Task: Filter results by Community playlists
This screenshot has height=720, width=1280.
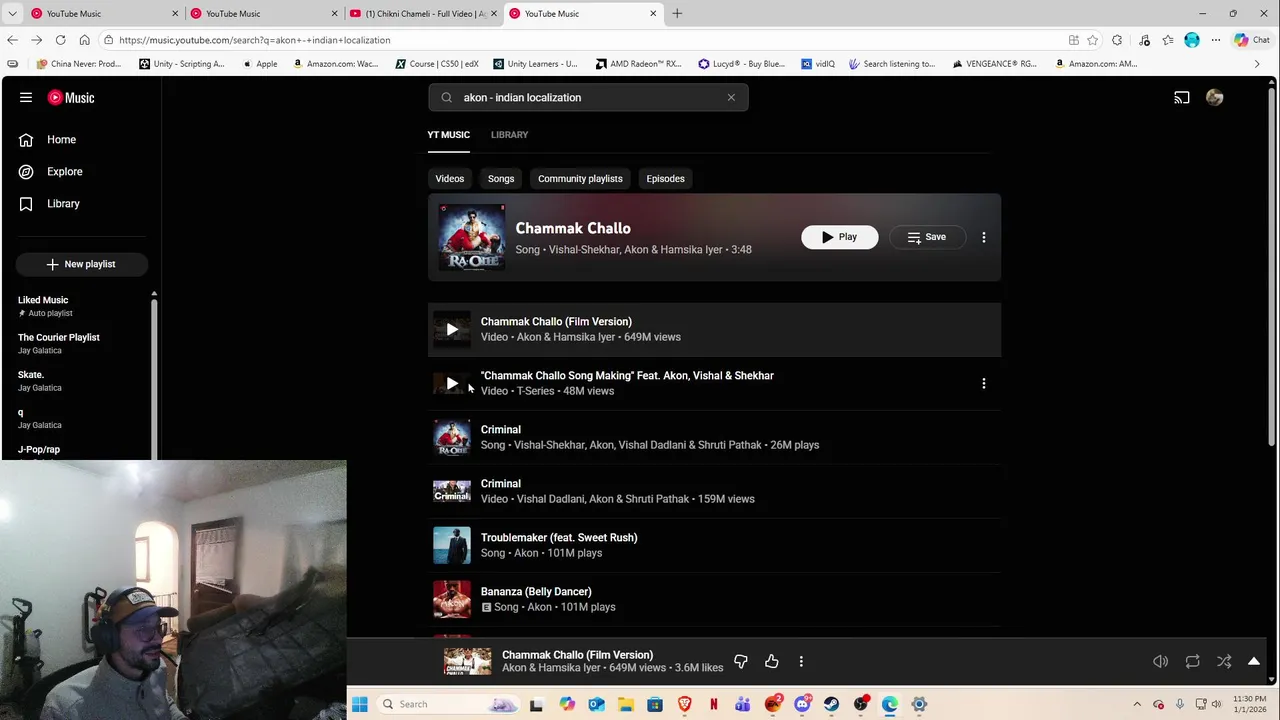Action: (x=580, y=178)
